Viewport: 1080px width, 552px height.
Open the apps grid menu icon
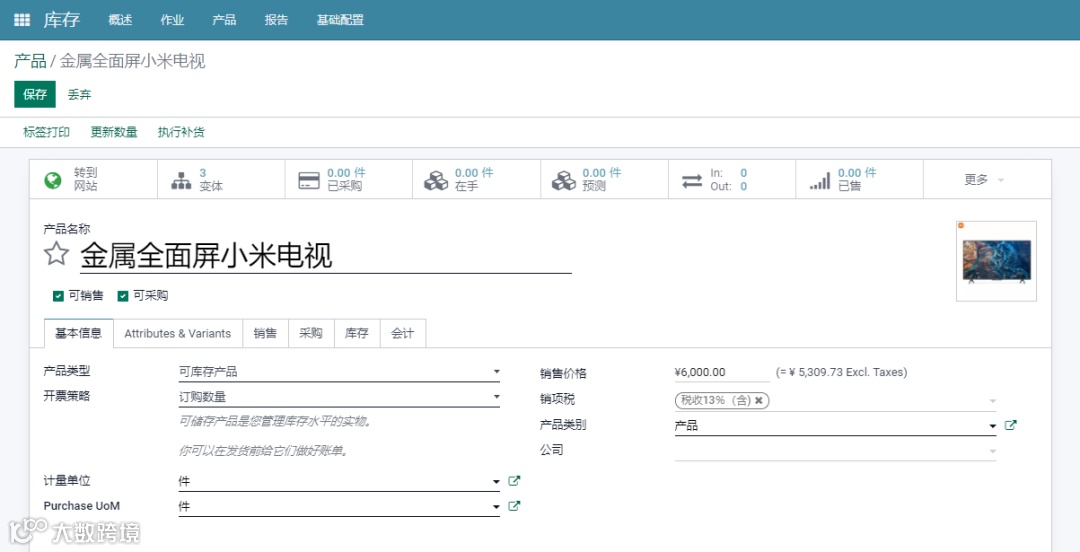(22, 20)
